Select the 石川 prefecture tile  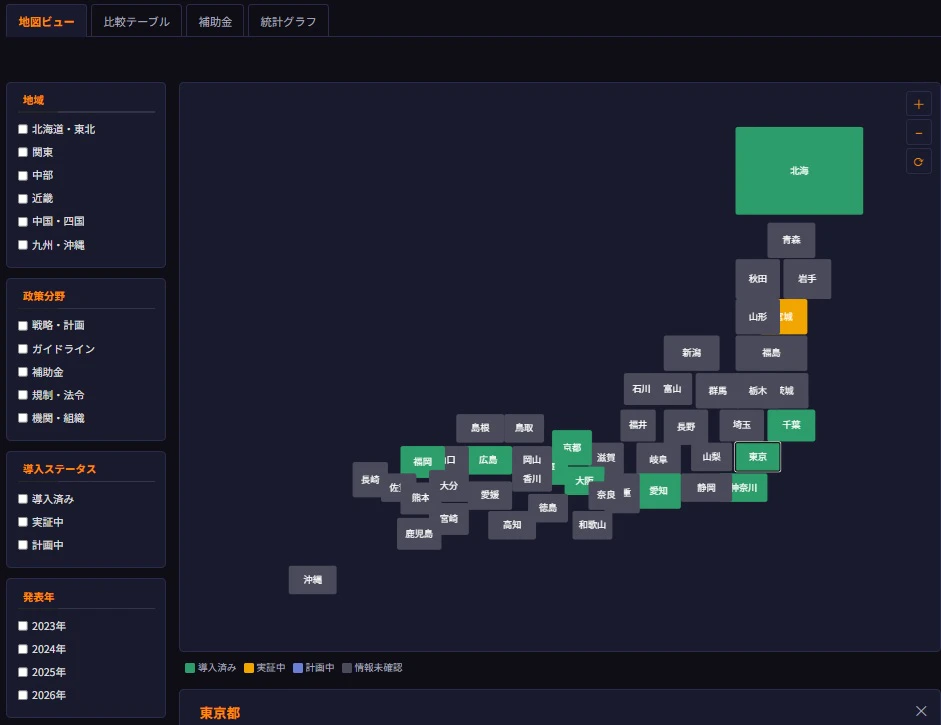point(641,389)
